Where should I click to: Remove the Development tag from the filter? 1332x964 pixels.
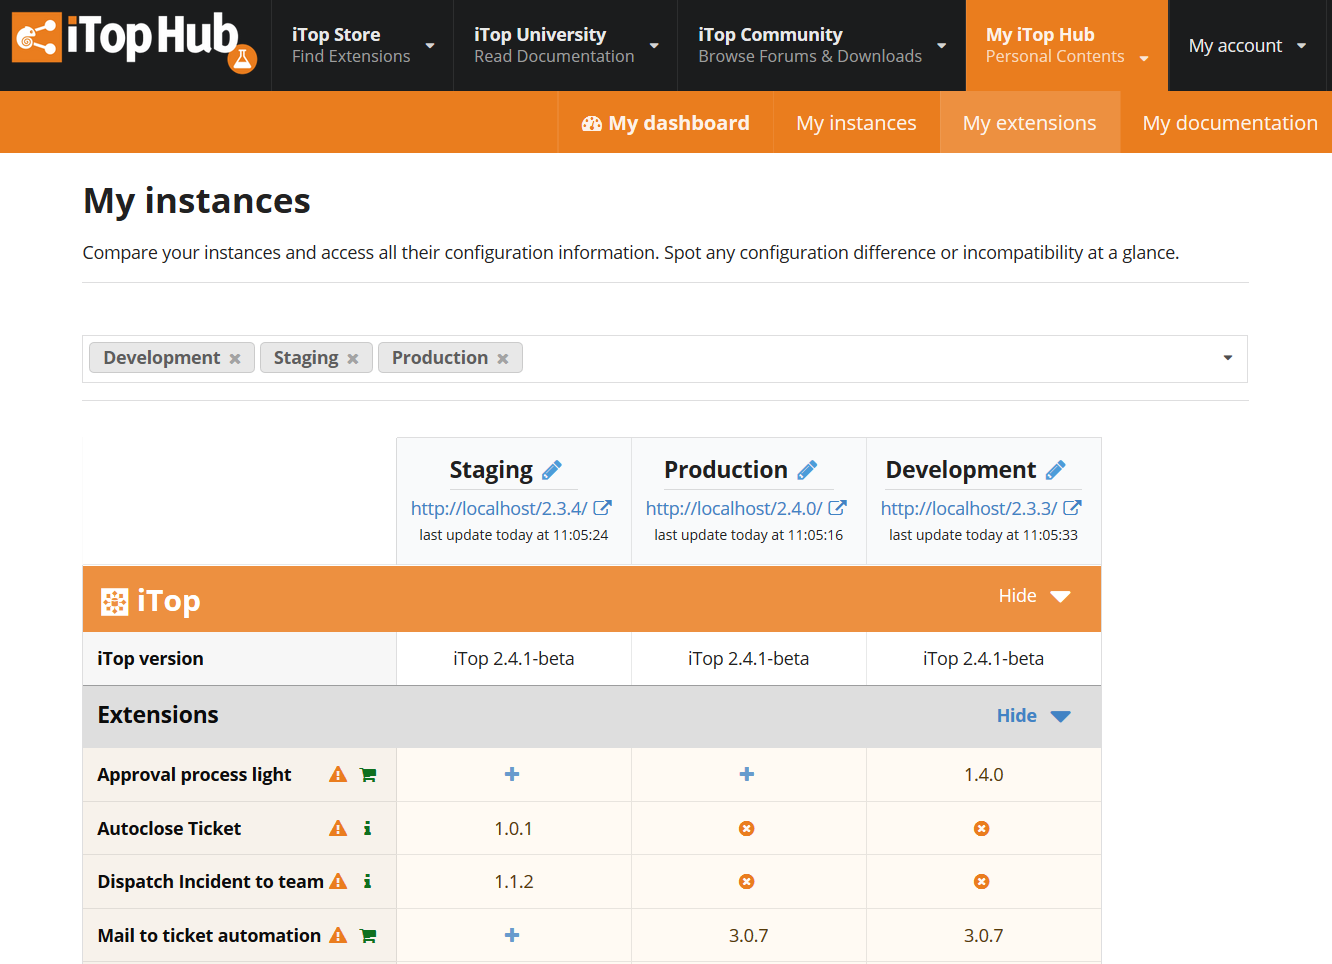point(235,359)
